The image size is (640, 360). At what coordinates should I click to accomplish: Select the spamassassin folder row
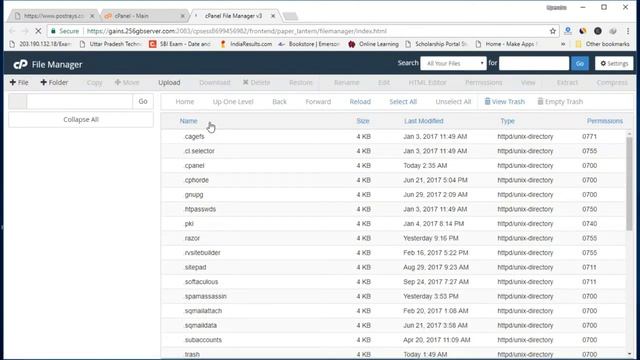(x=393, y=296)
